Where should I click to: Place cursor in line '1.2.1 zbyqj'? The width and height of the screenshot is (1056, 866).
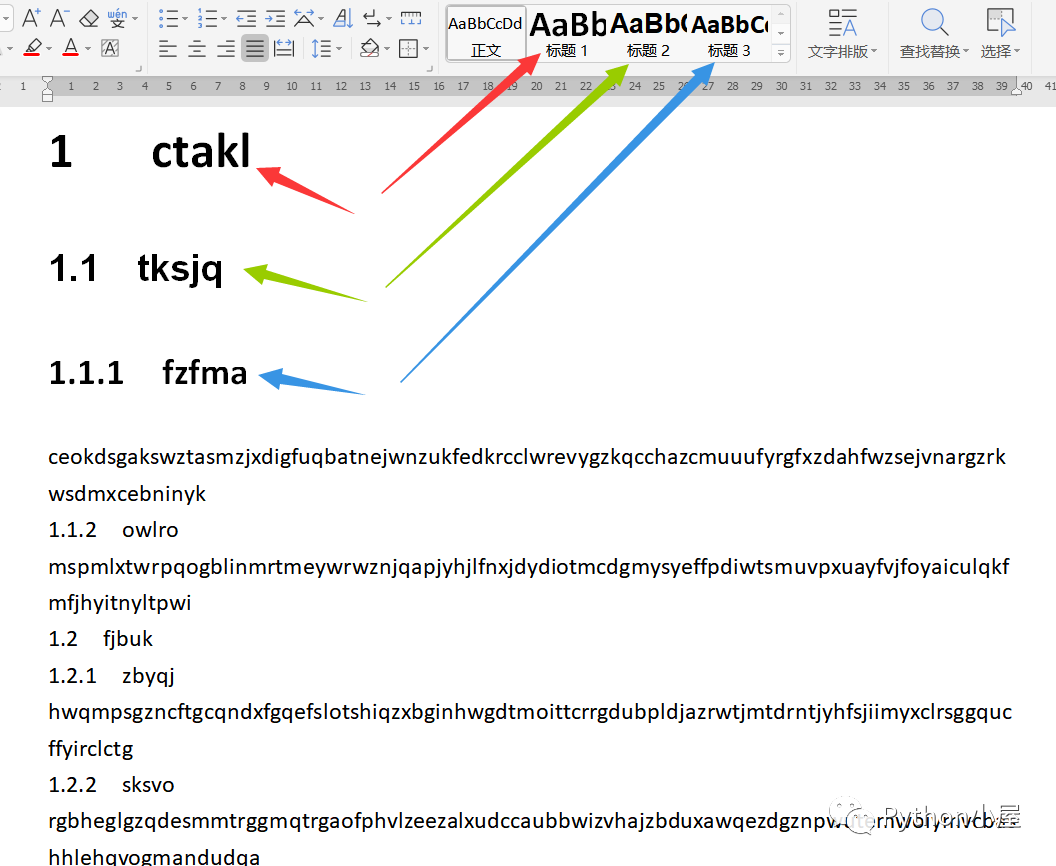111,675
